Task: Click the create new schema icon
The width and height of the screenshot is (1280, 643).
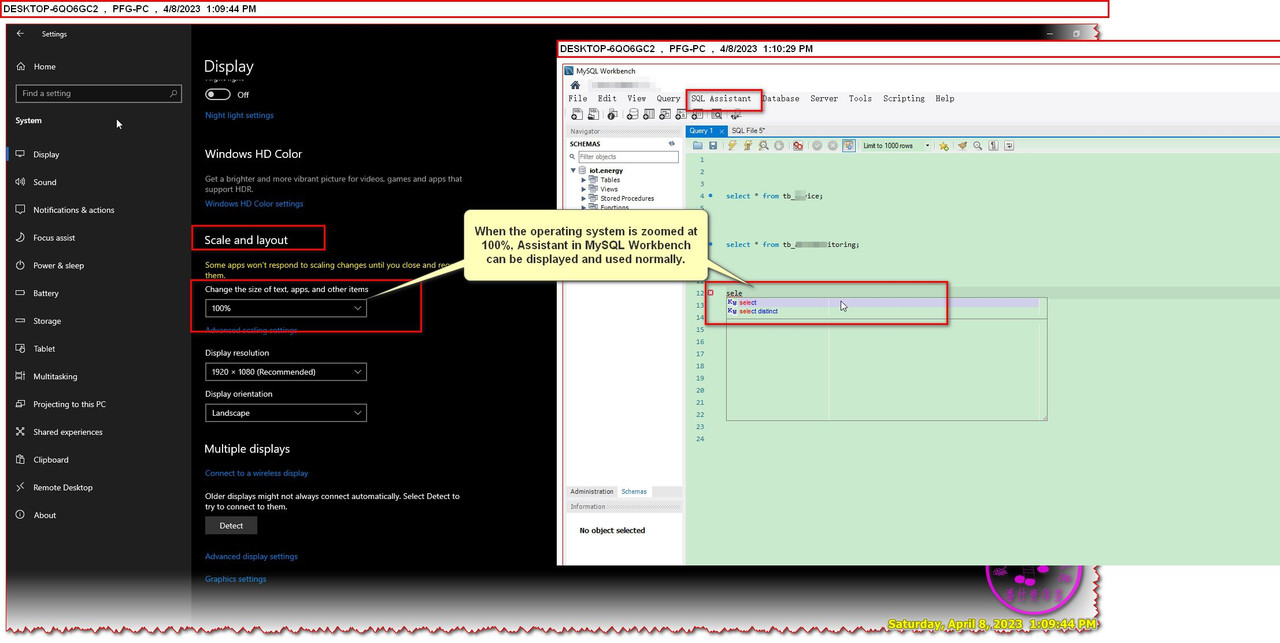Action: (633, 114)
